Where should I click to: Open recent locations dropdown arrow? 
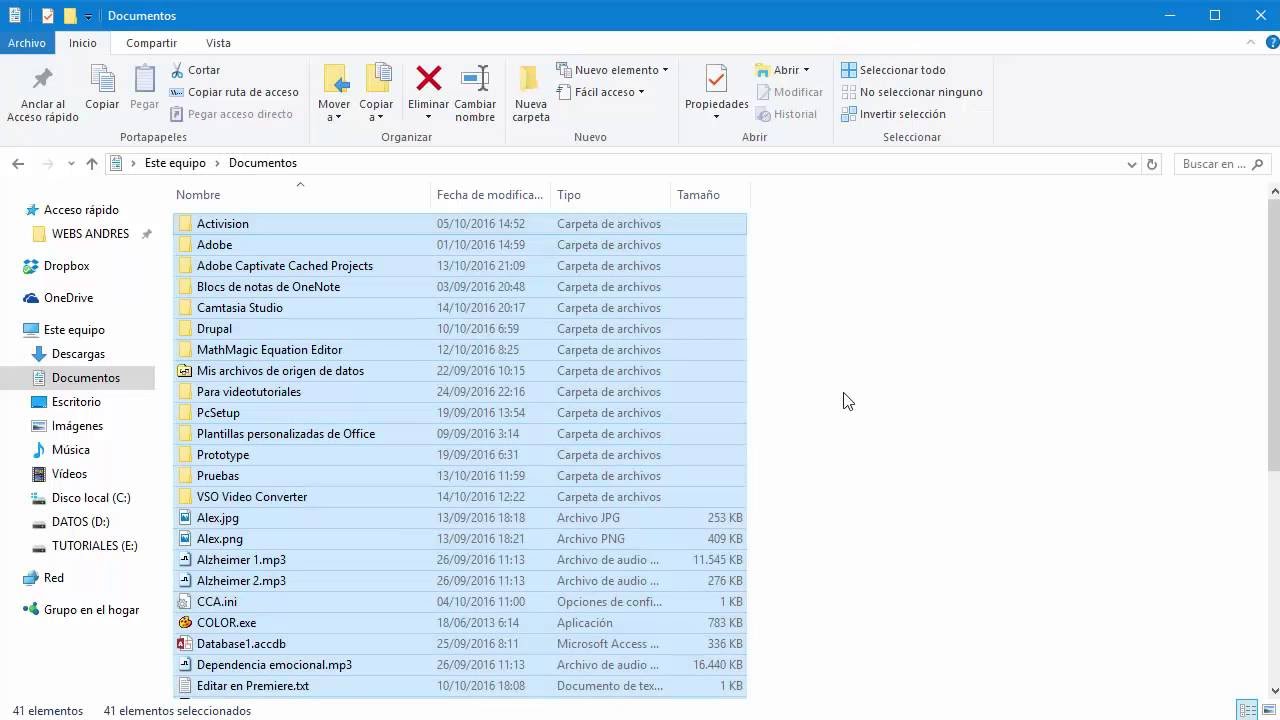click(x=71, y=164)
